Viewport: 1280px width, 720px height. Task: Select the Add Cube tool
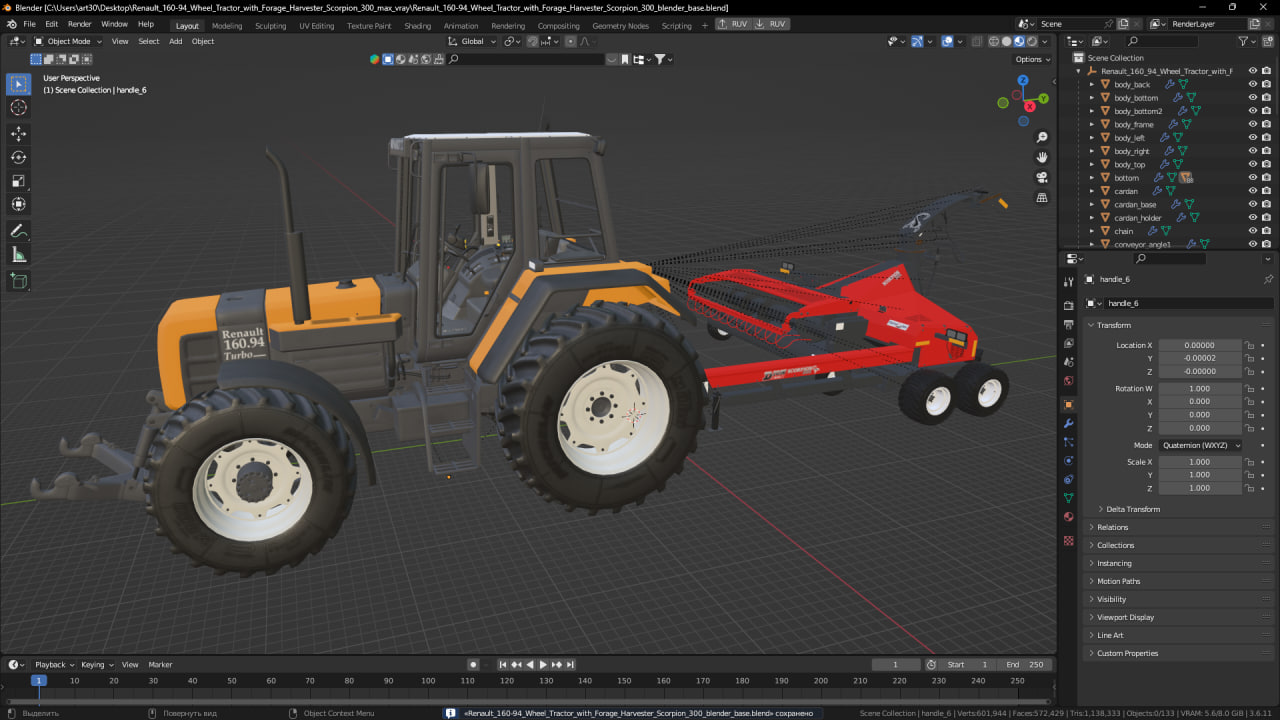(x=19, y=282)
